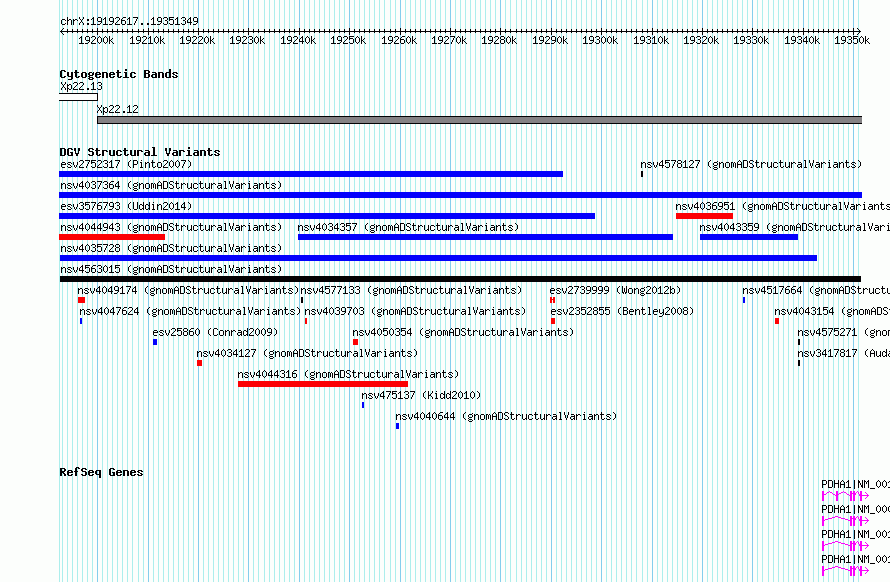The height and width of the screenshot is (582, 890).
Task: Click the 19230k ruler position label
Action: click(x=247, y=40)
